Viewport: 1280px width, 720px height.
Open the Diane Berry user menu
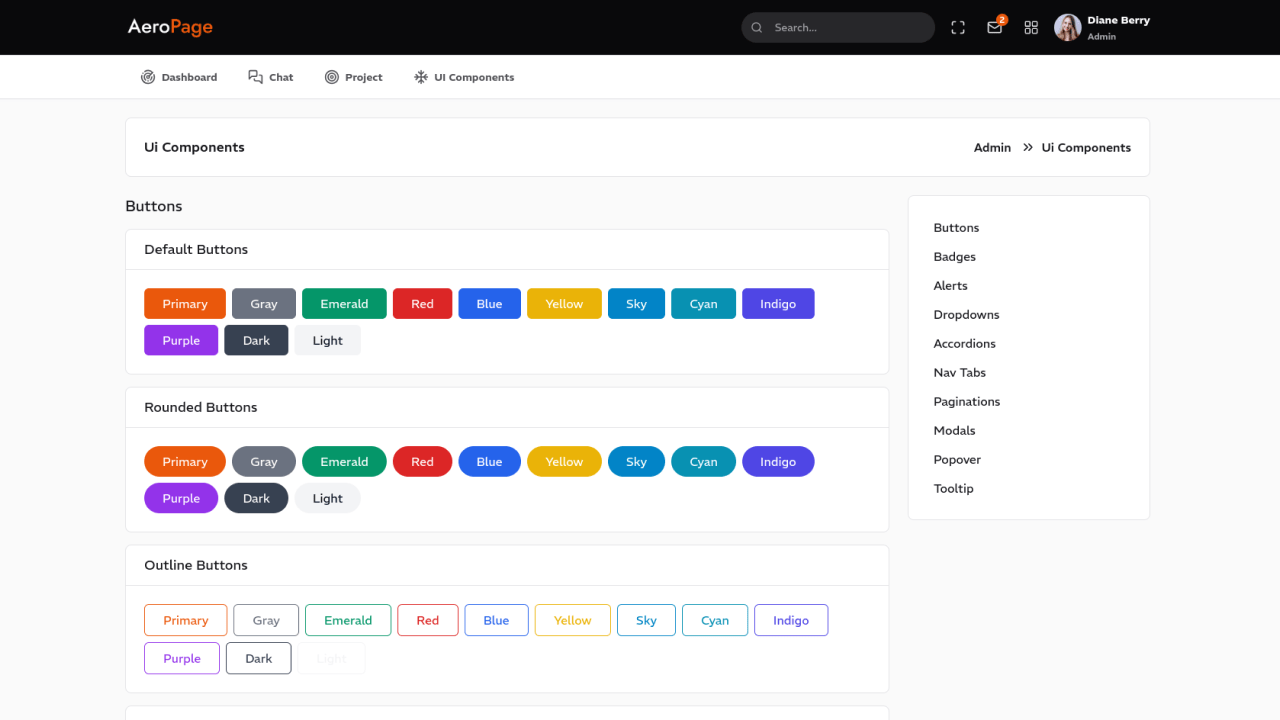[1118, 21]
